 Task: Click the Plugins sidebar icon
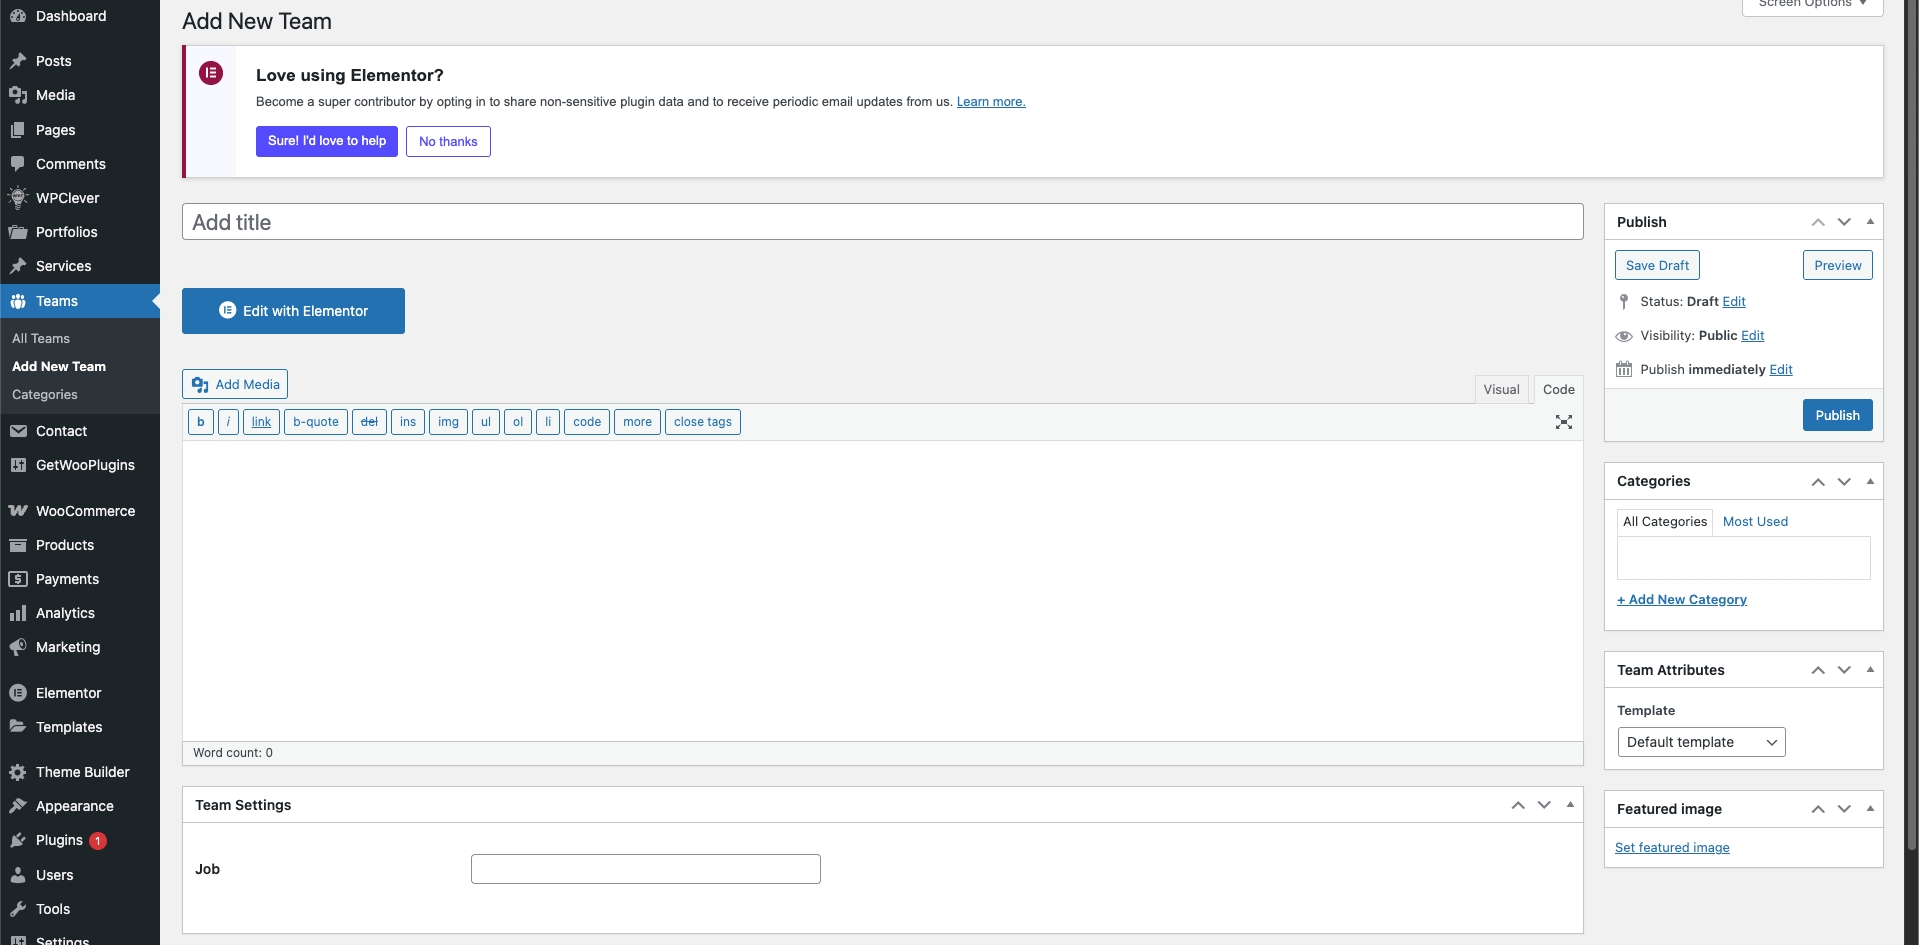(18, 841)
